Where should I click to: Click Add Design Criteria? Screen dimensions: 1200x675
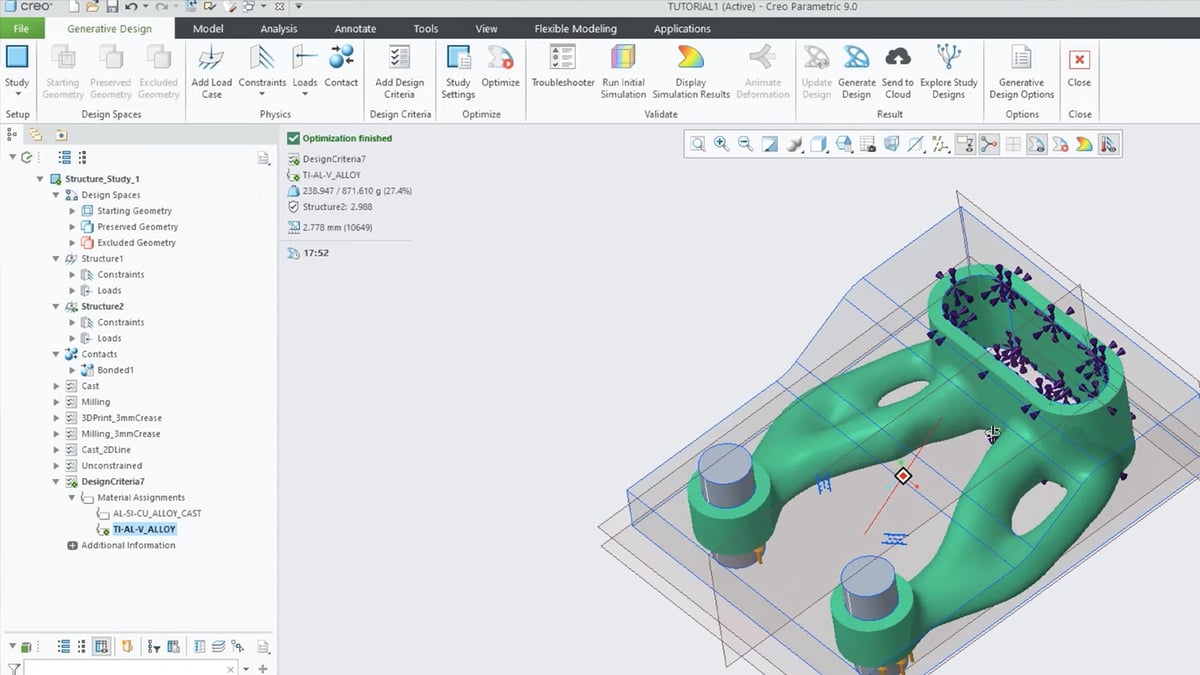pos(399,72)
